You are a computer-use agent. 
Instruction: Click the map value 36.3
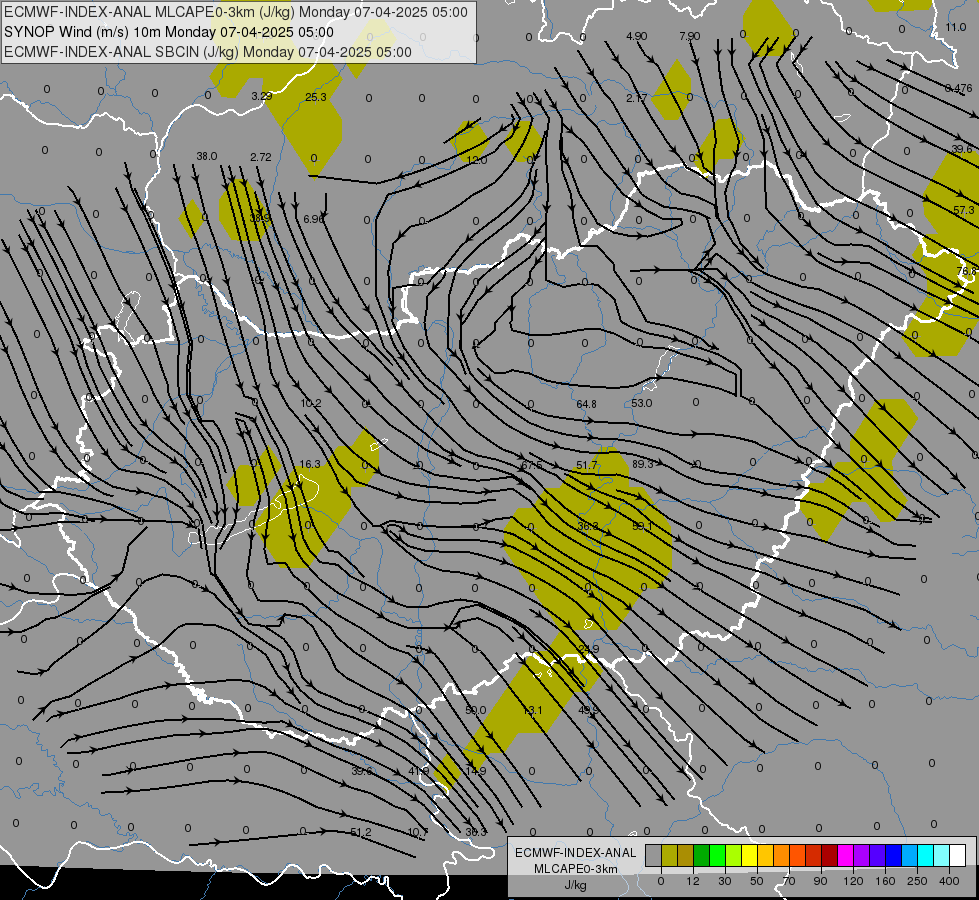588,527
